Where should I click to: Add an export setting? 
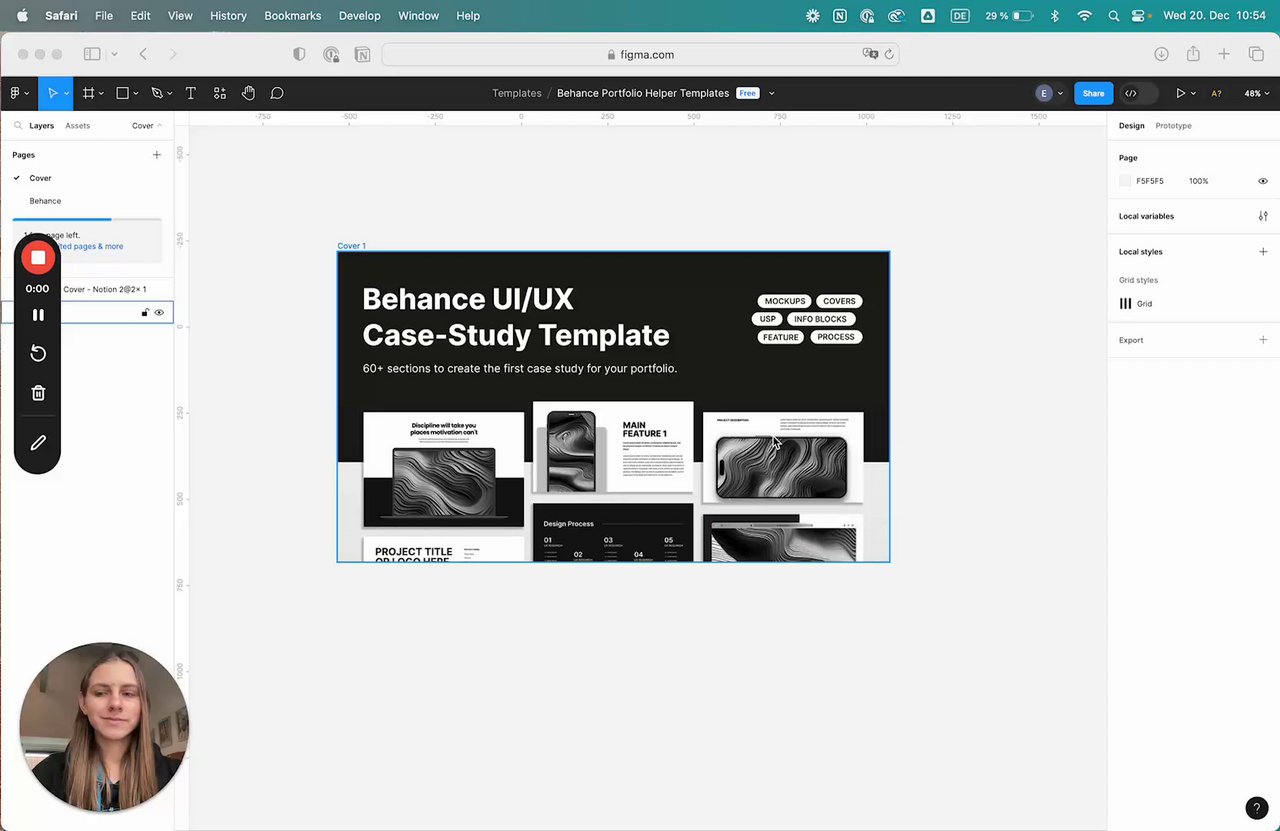point(1263,340)
